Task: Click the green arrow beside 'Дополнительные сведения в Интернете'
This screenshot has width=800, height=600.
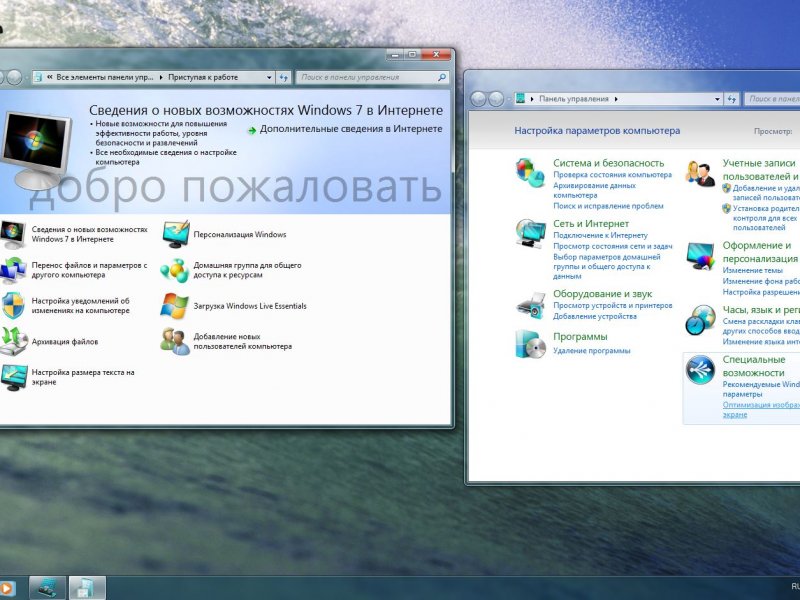Action: pos(252,131)
